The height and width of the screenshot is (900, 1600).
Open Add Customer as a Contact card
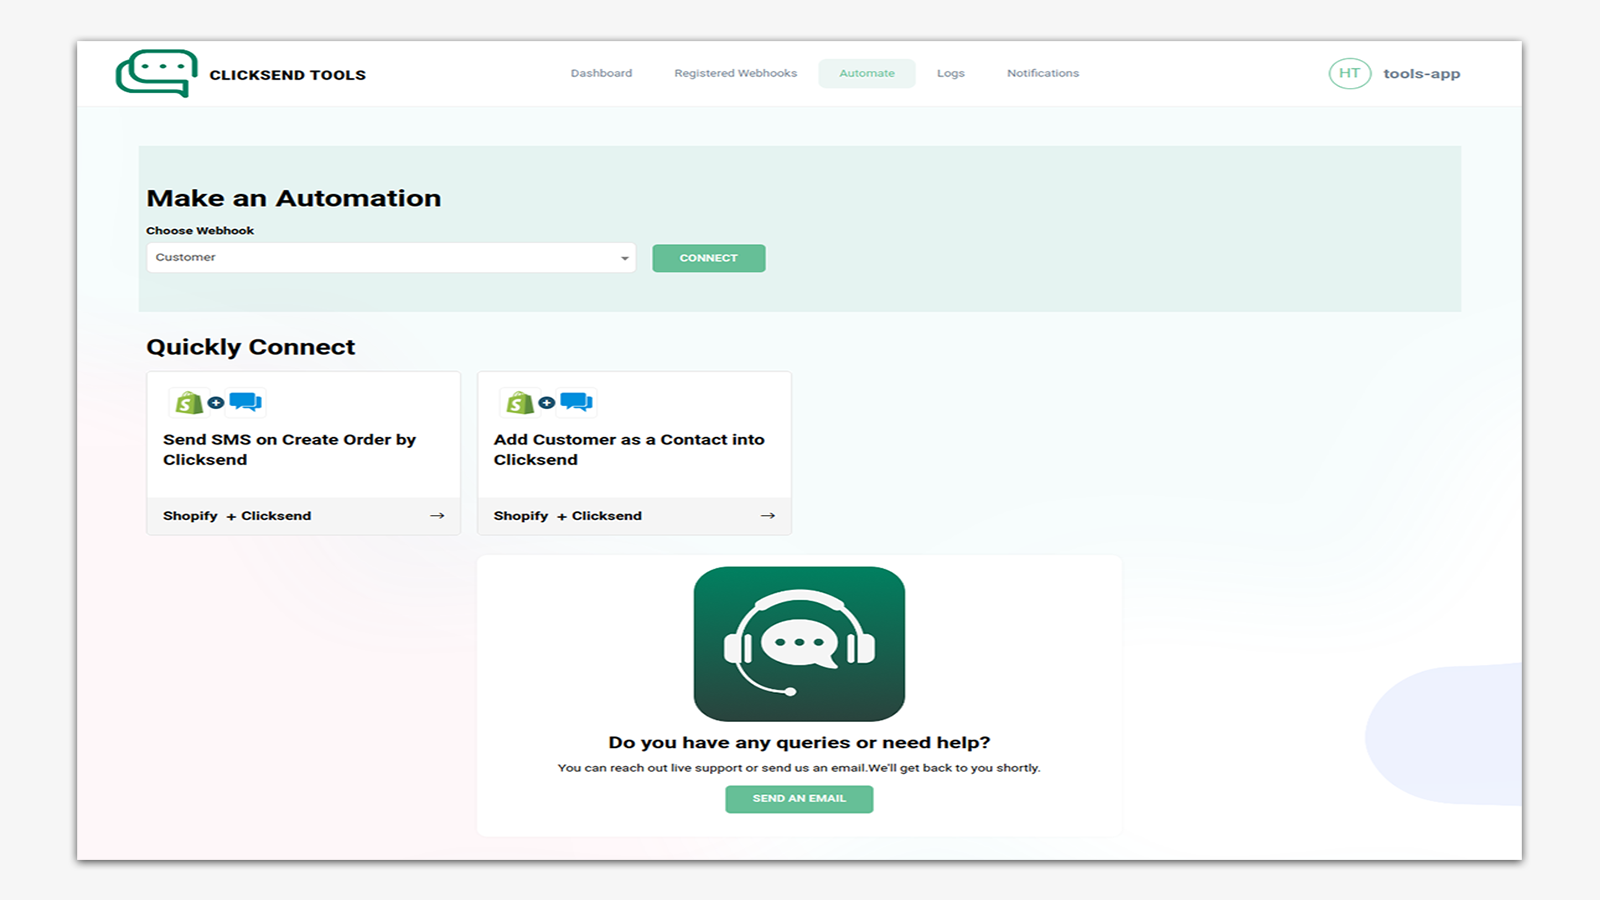[x=634, y=453]
